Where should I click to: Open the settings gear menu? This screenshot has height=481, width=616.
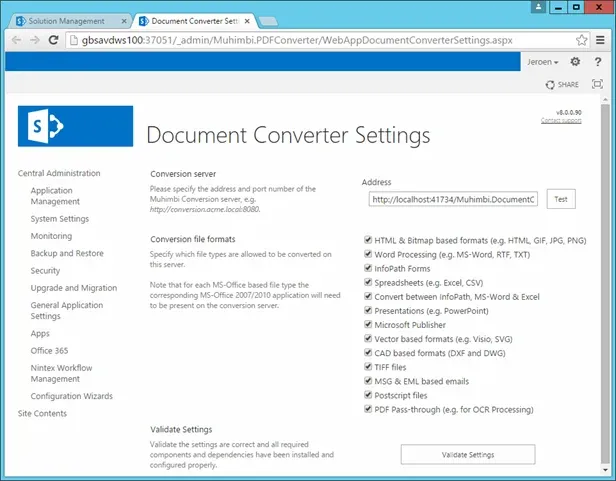[x=575, y=62]
